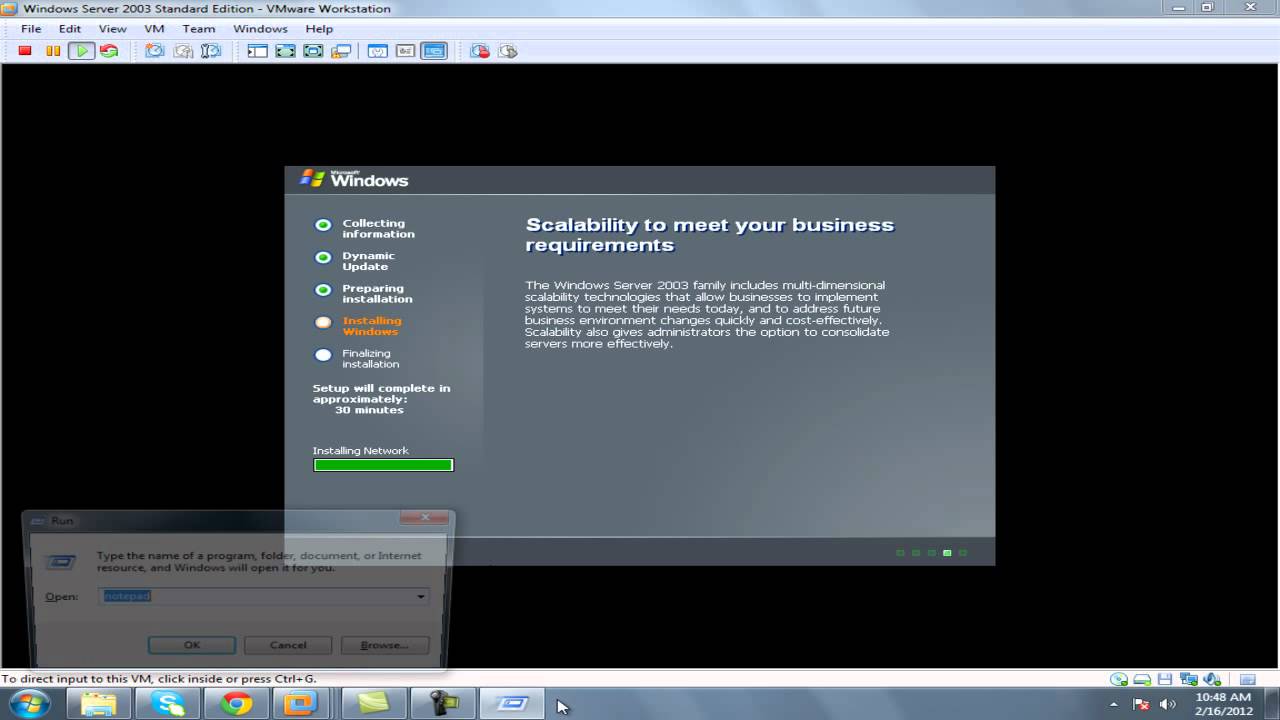
Task: Click the floppy drive status icon
Action: pyautogui.click(x=1166, y=679)
